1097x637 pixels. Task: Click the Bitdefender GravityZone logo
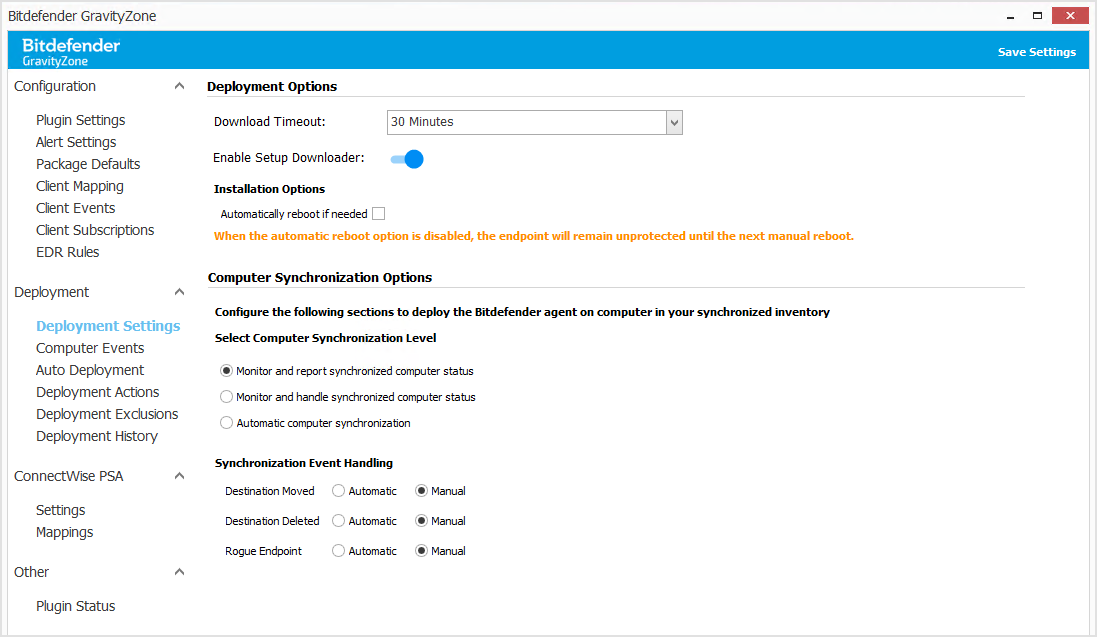point(70,50)
